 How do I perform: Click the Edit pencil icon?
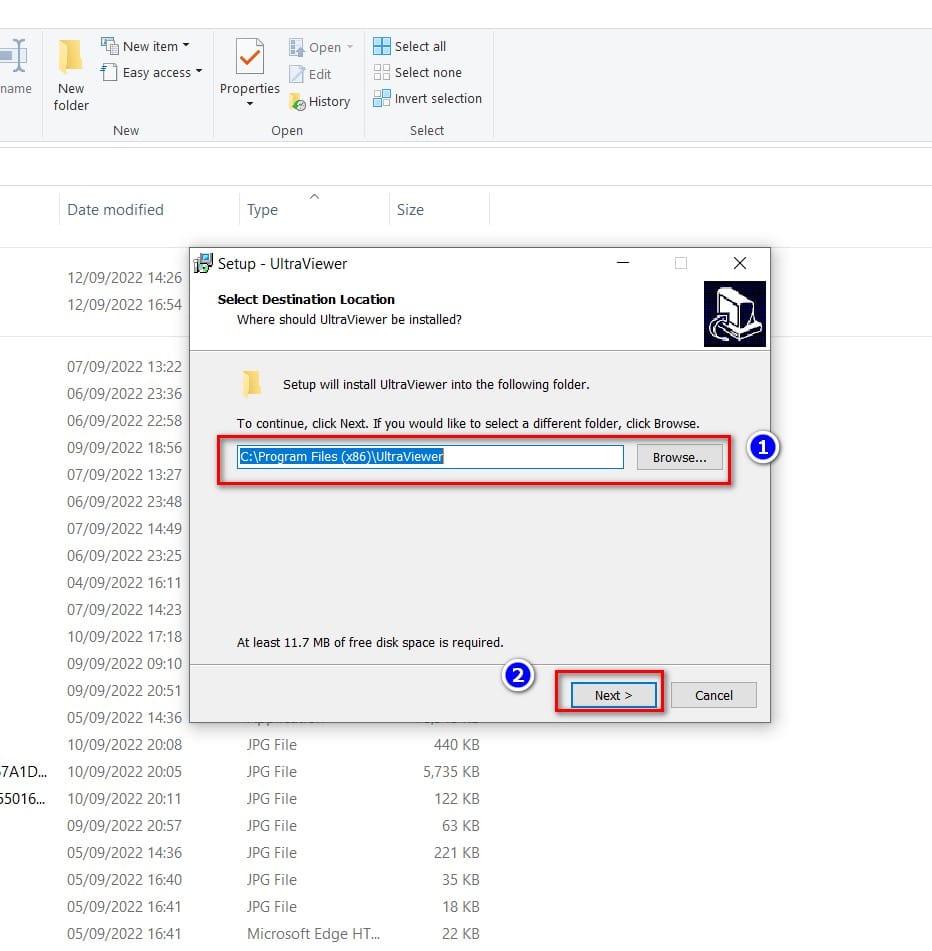297,74
